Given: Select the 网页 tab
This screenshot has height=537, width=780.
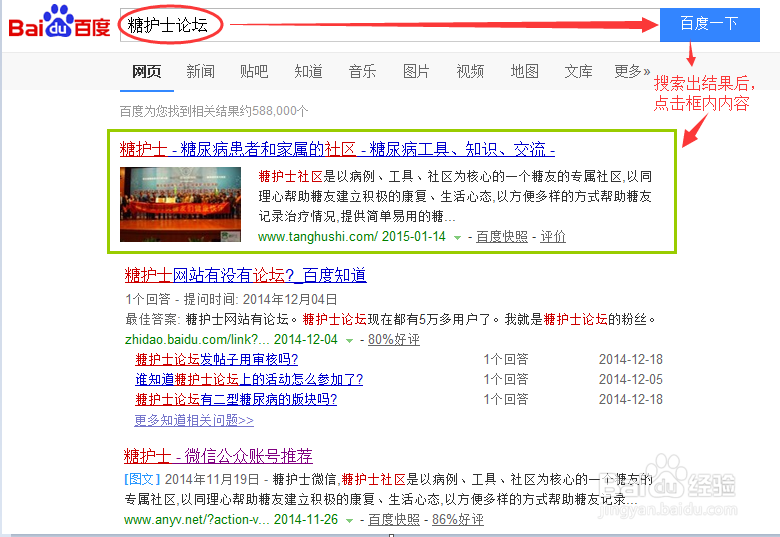Looking at the screenshot, I should point(147,72).
